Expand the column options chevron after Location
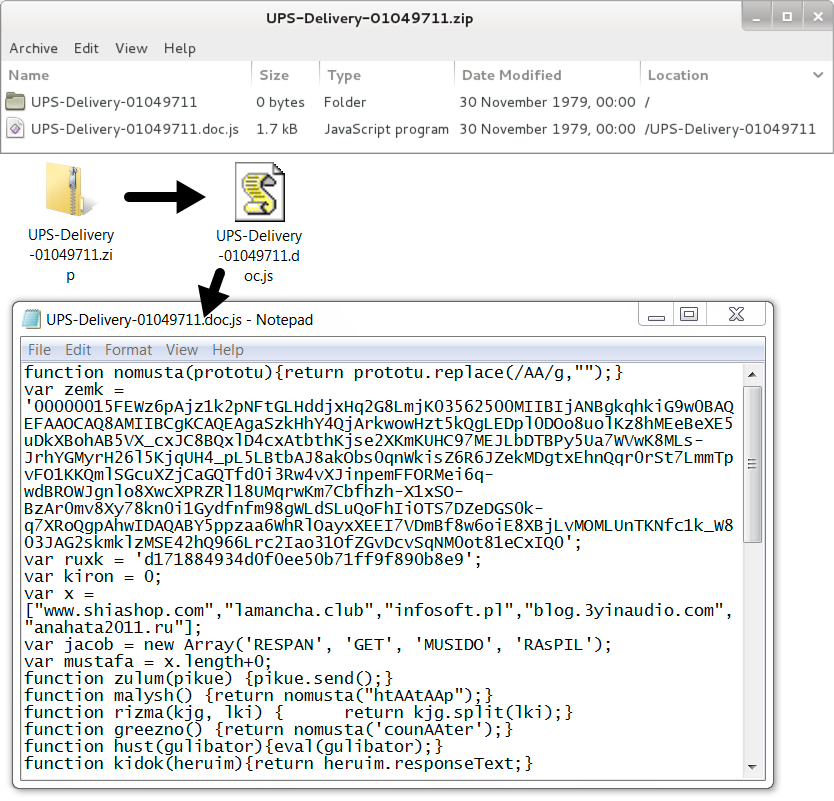834x801 pixels. [818, 75]
